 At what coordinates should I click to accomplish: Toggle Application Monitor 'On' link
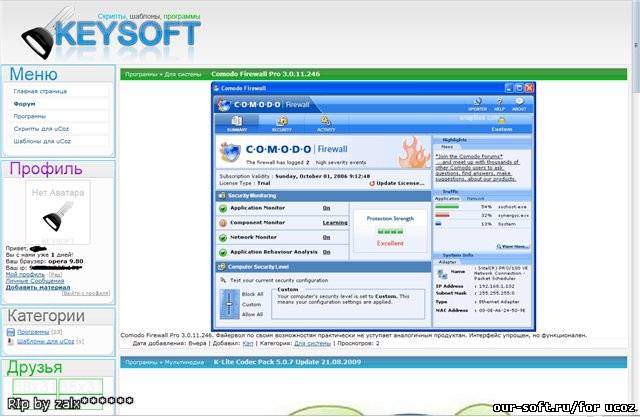click(327, 208)
